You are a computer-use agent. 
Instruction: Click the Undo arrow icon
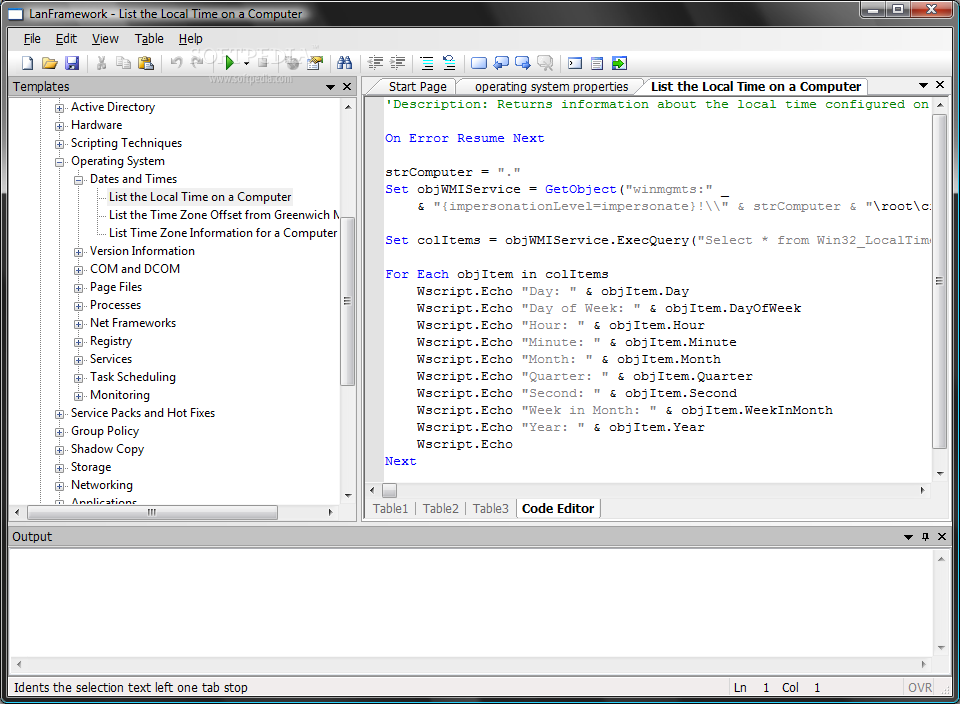coord(176,62)
